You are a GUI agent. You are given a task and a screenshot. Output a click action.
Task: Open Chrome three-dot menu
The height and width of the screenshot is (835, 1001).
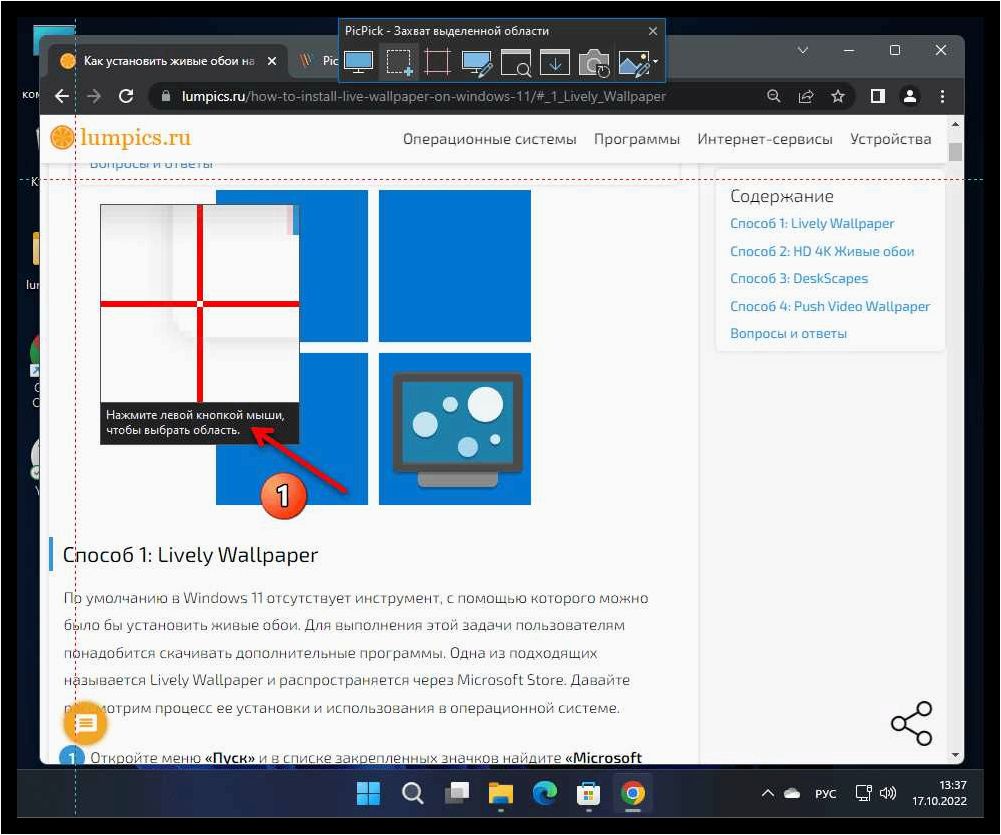[942, 96]
